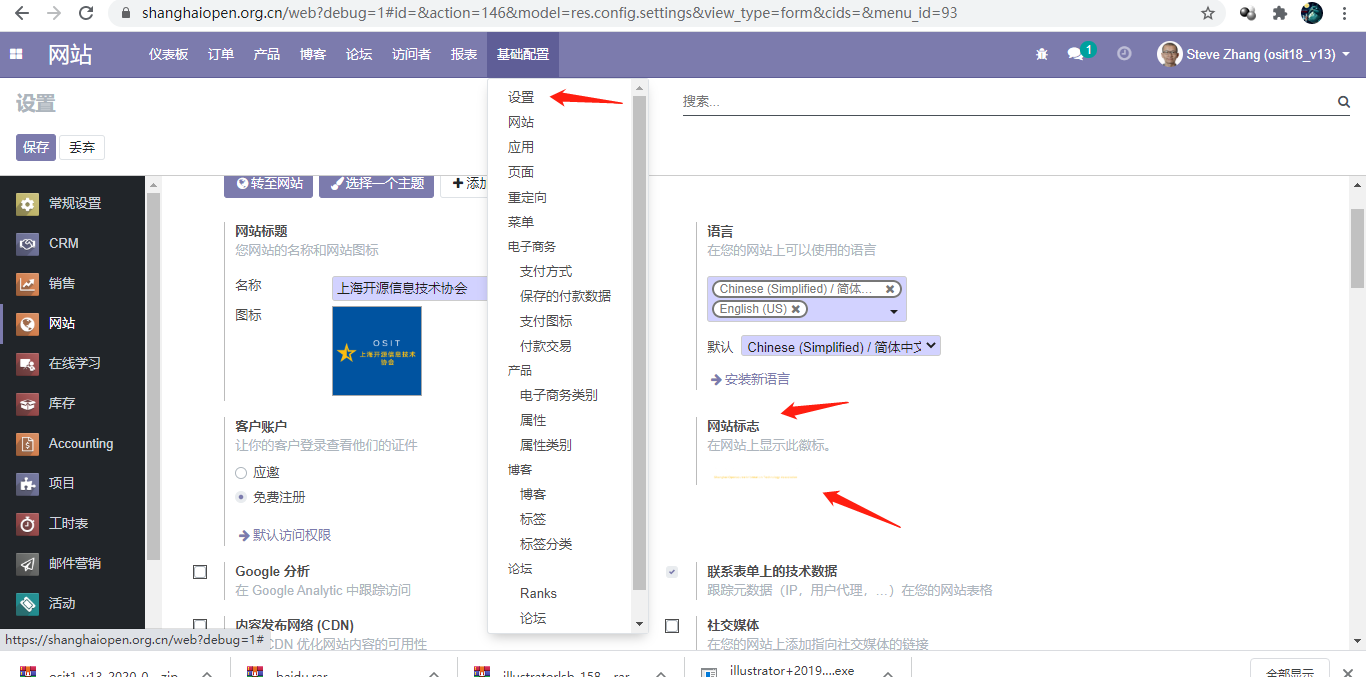Choose 设置 from the dropdown menu

pyautogui.click(x=521, y=97)
